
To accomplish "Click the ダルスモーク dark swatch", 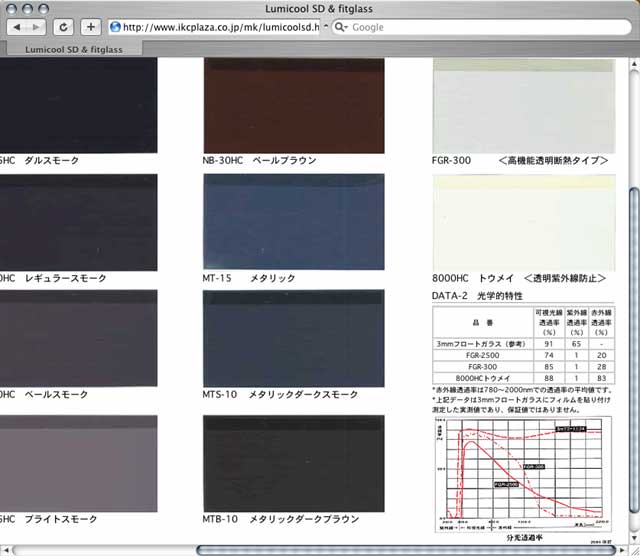I will 78,105.
